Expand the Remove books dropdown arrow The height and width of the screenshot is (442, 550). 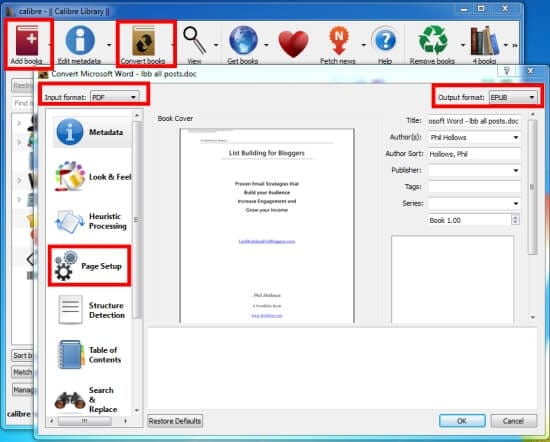coord(463,45)
